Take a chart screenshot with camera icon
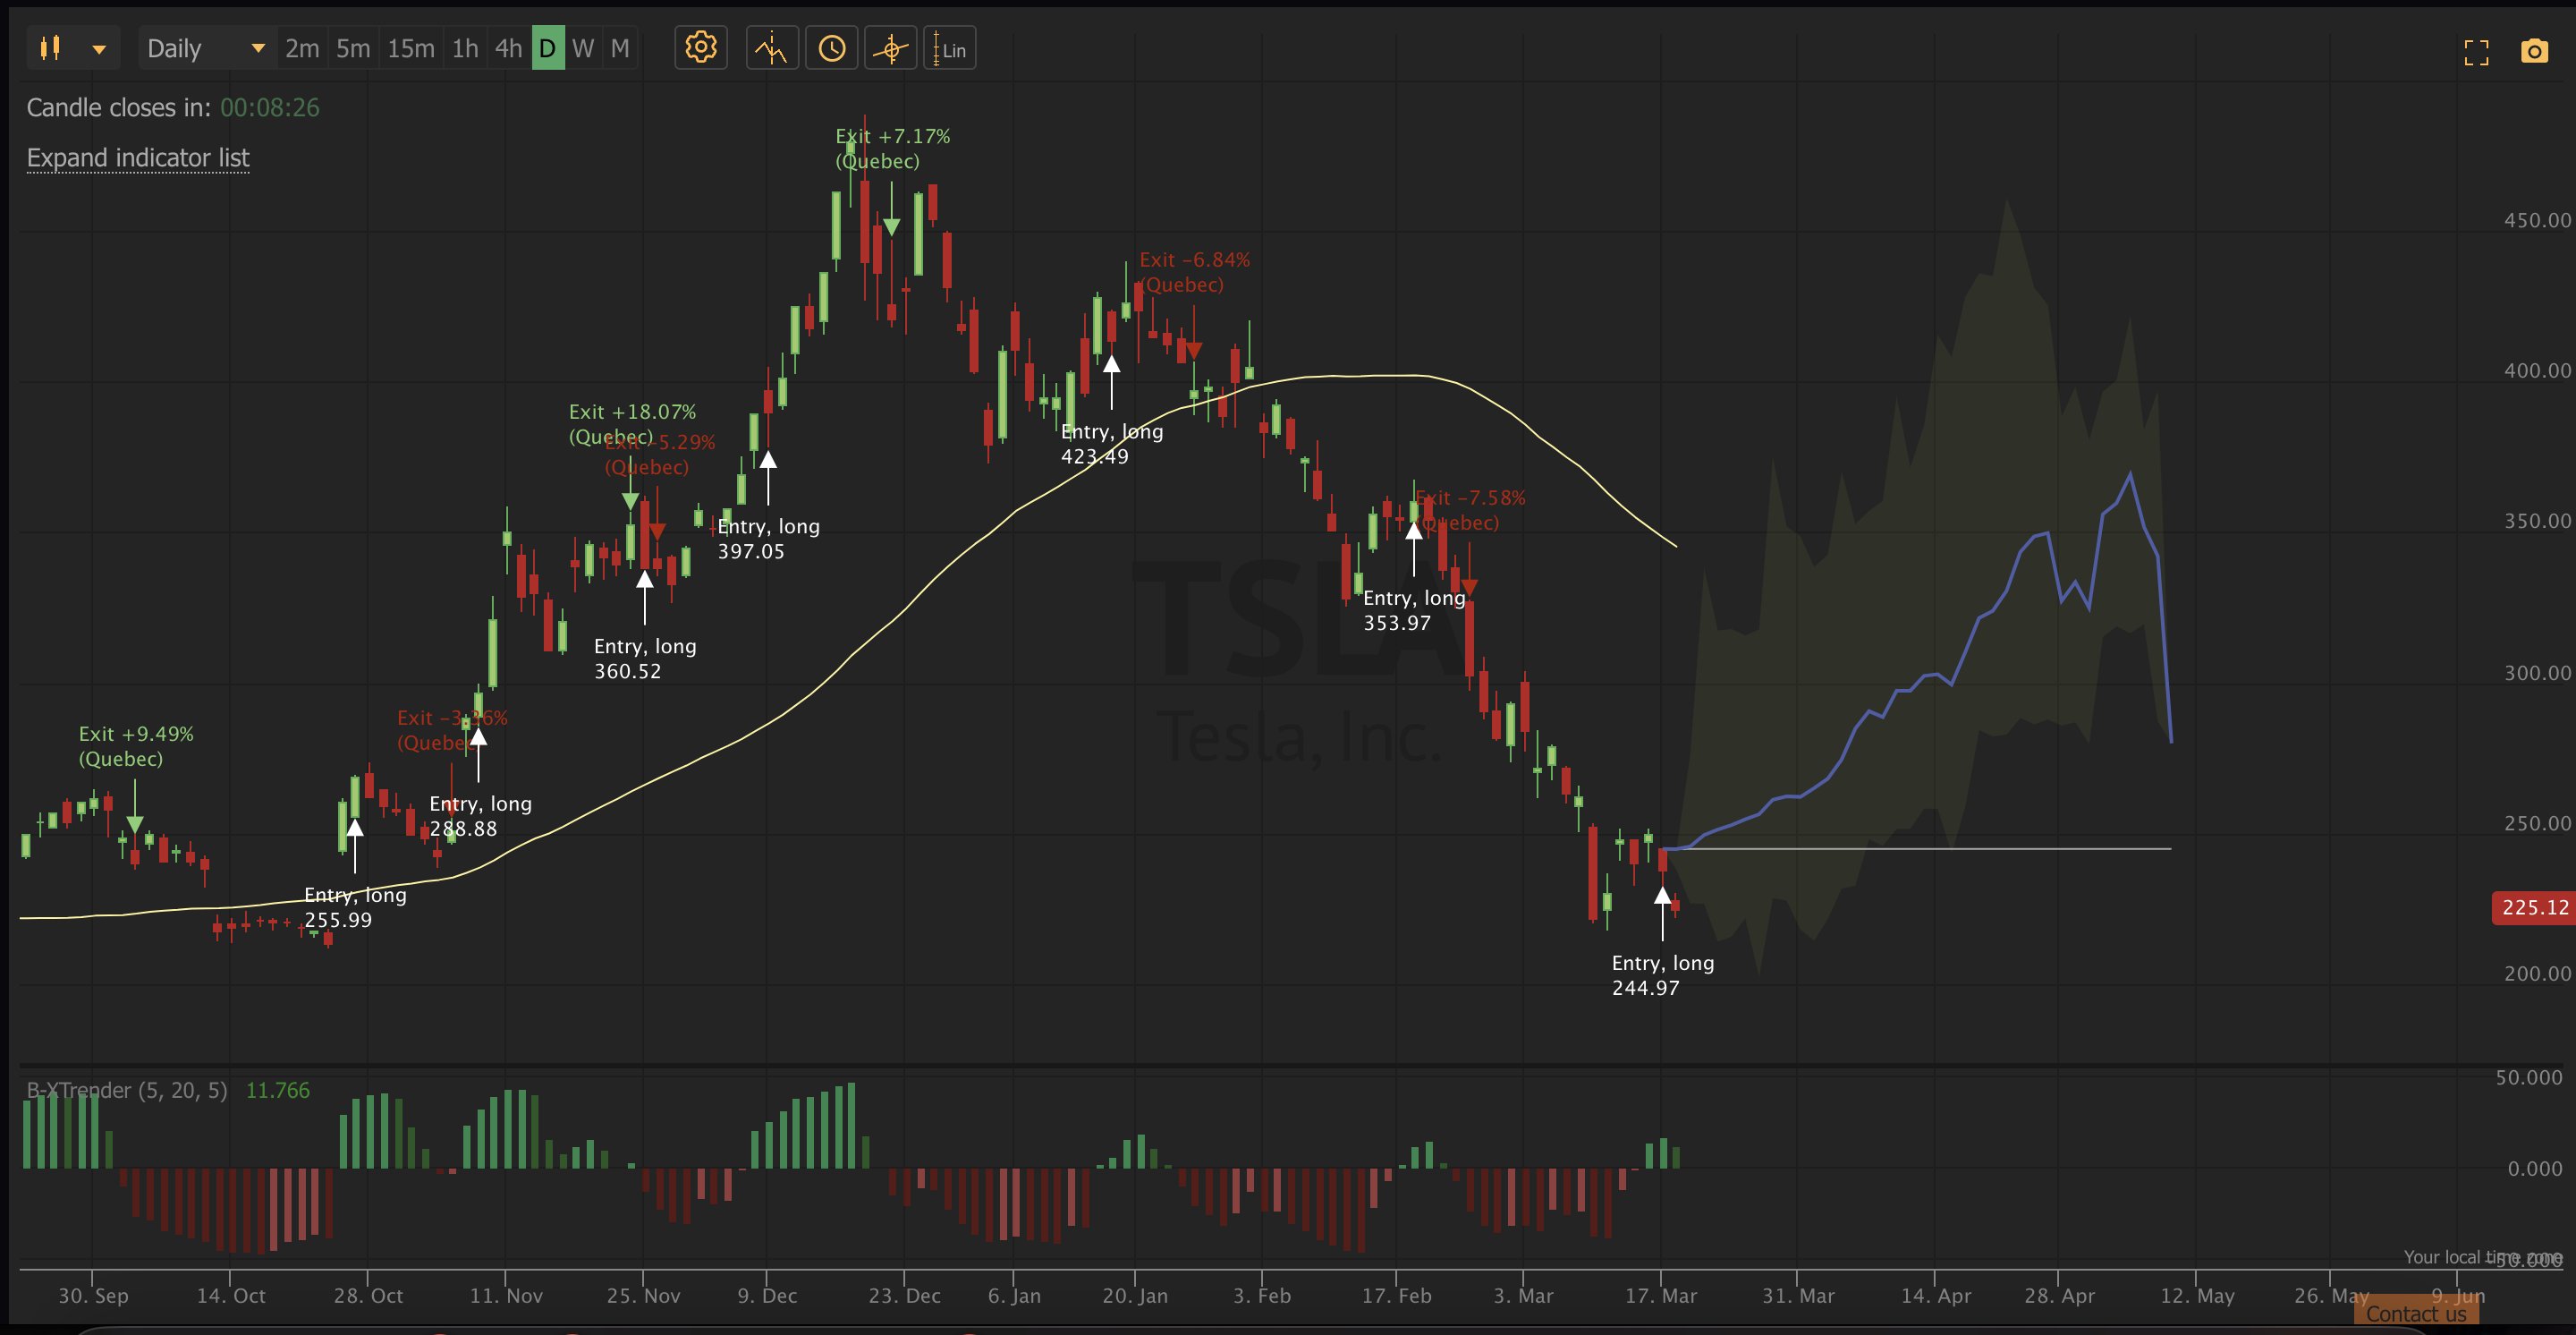The image size is (2576, 1335). 2534,52
